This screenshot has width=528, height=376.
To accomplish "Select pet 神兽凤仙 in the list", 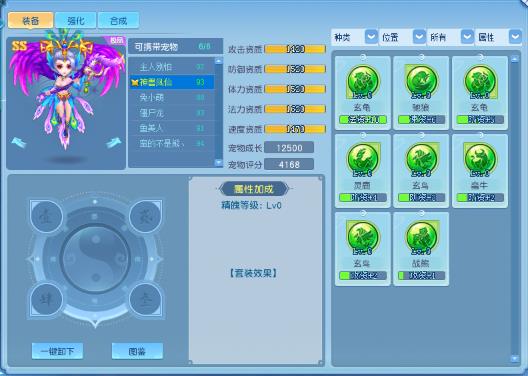I will tap(172, 82).
